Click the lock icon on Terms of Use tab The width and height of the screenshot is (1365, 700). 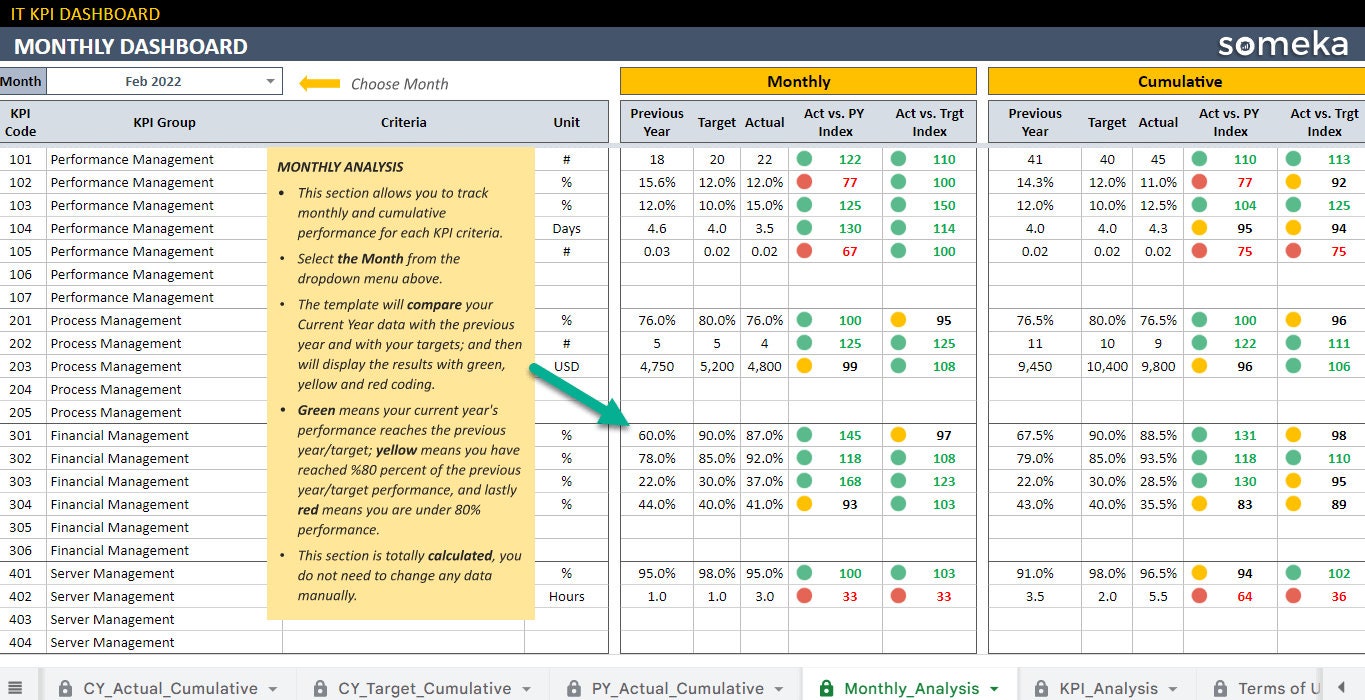tap(1220, 688)
